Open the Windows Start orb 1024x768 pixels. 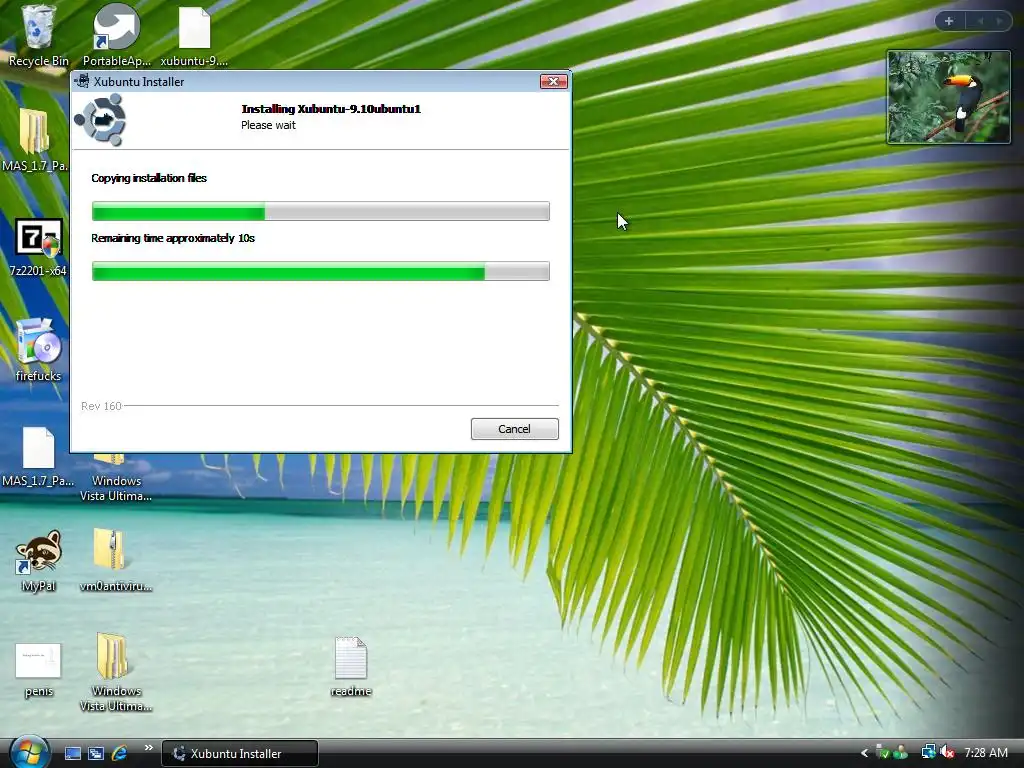click(29, 752)
